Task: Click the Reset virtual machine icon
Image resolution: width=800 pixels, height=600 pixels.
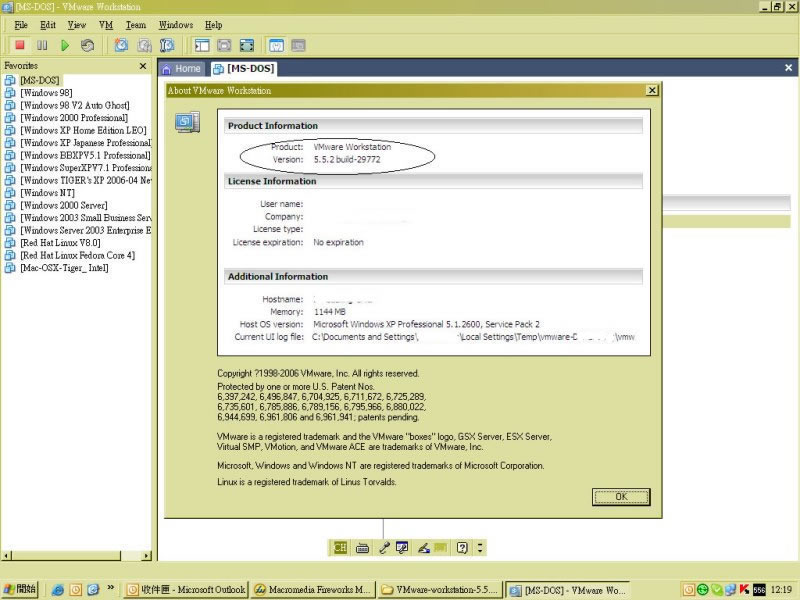Action: [x=87, y=45]
